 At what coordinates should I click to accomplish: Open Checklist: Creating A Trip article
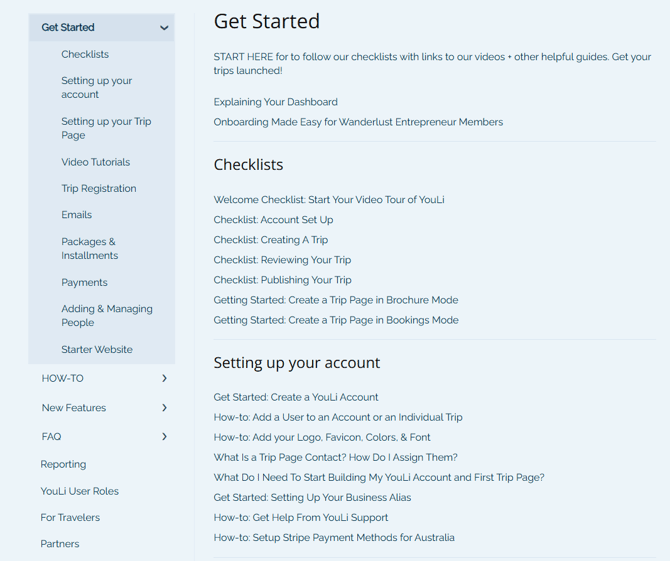point(271,240)
